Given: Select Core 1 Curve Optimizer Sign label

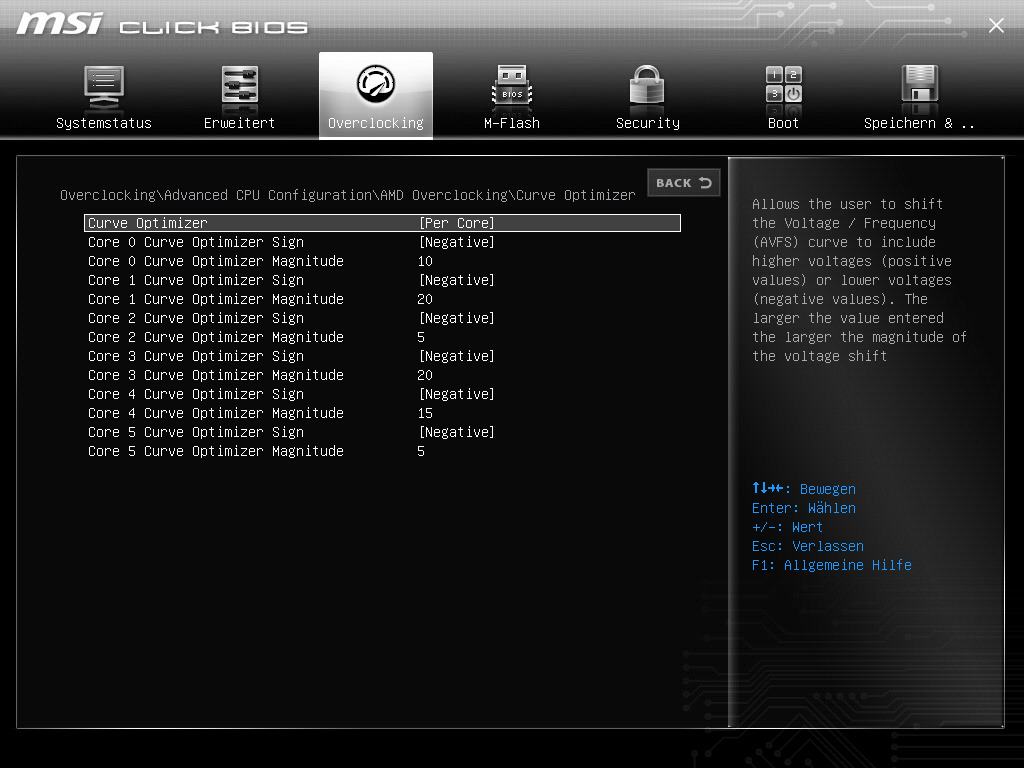Looking at the screenshot, I should (196, 280).
